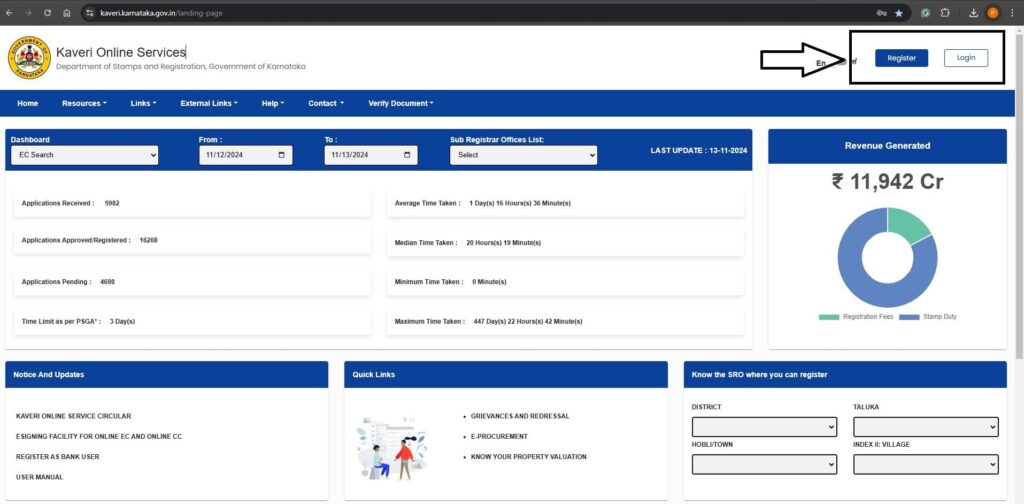Screen dimensions: 1024x504
Task: Open ESIGNING FACILITY FOR ONLINE EC notice
Action: click(x=99, y=436)
